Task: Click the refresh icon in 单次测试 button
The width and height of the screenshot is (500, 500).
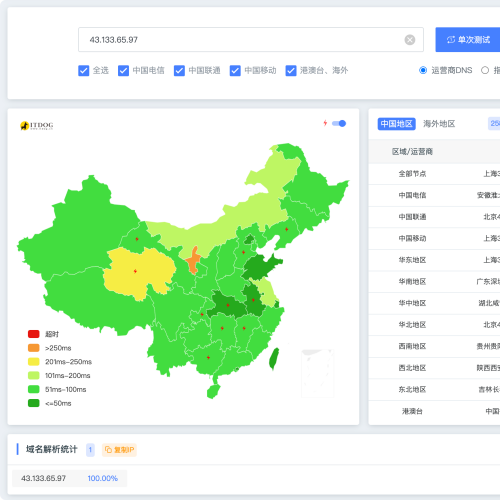Action: [451, 40]
